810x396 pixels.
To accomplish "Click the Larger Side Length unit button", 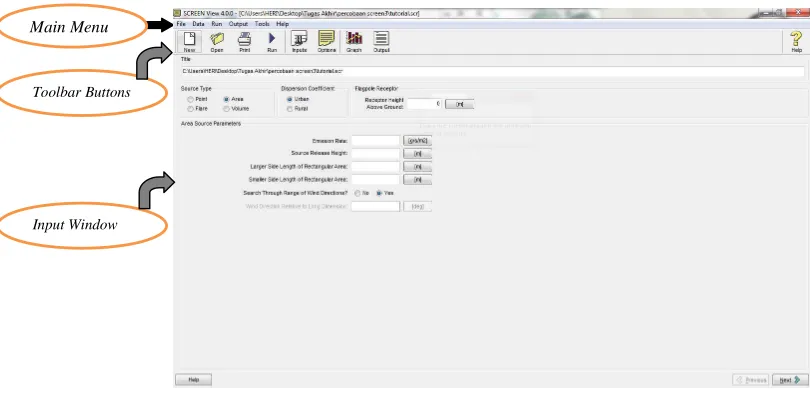I will (x=417, y=167).
